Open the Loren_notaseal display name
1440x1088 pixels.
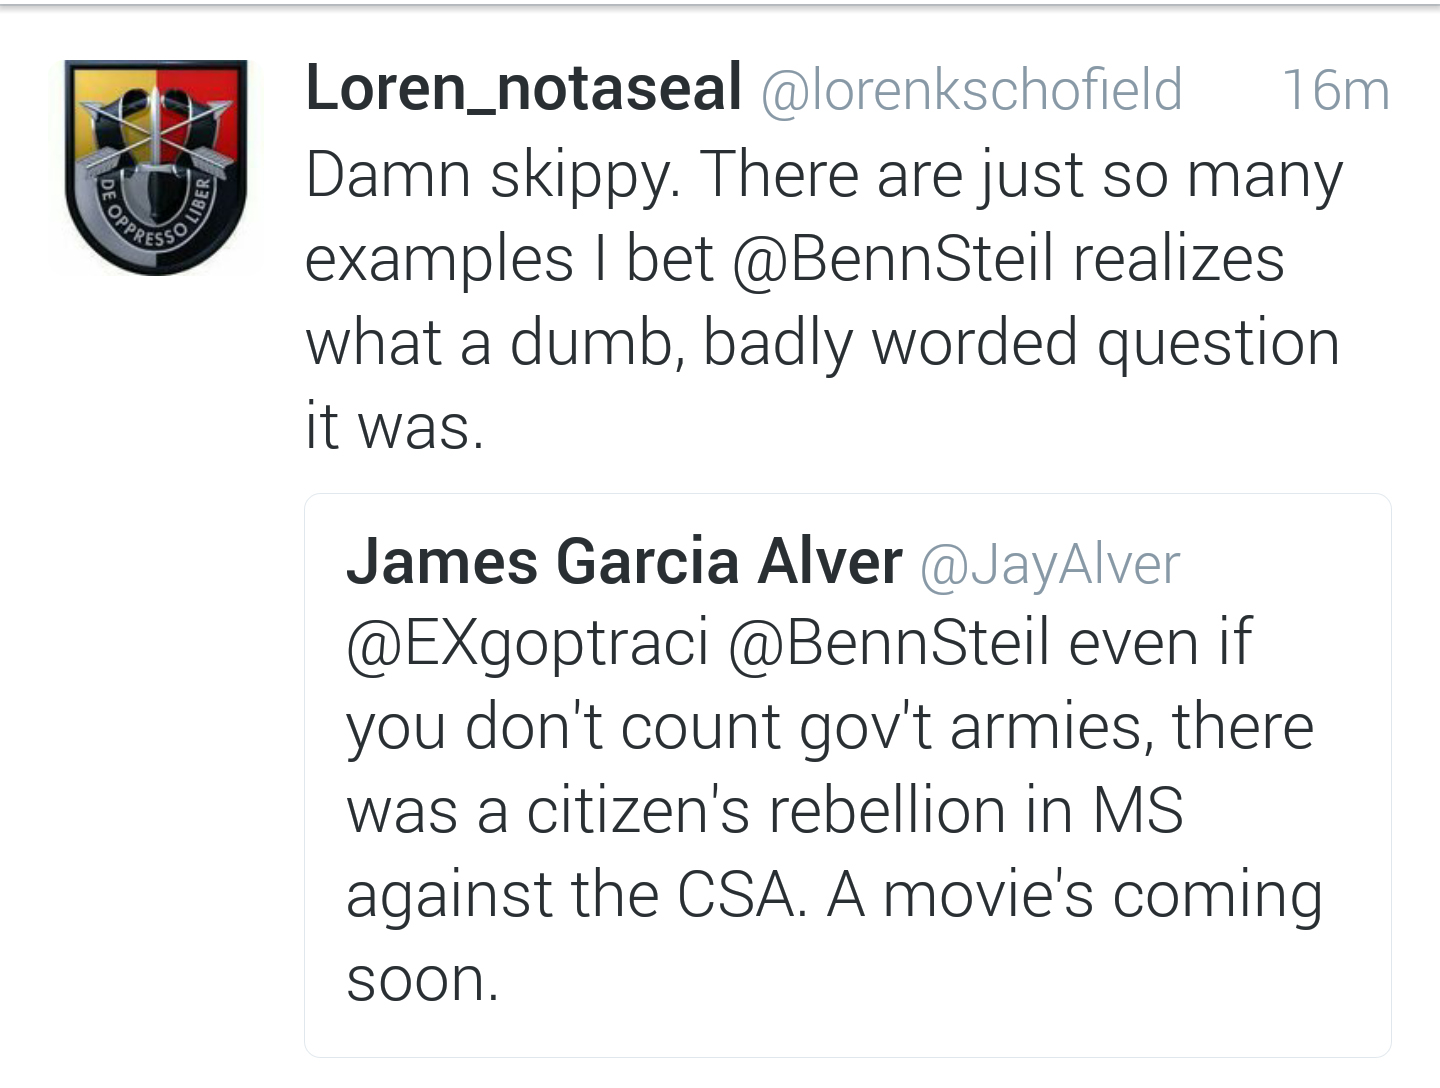click(523, 88)
